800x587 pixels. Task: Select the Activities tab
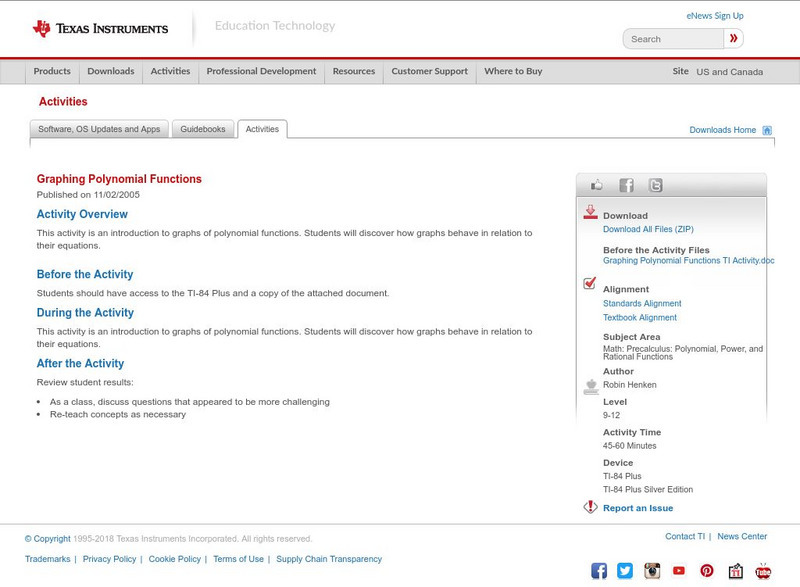262,129
